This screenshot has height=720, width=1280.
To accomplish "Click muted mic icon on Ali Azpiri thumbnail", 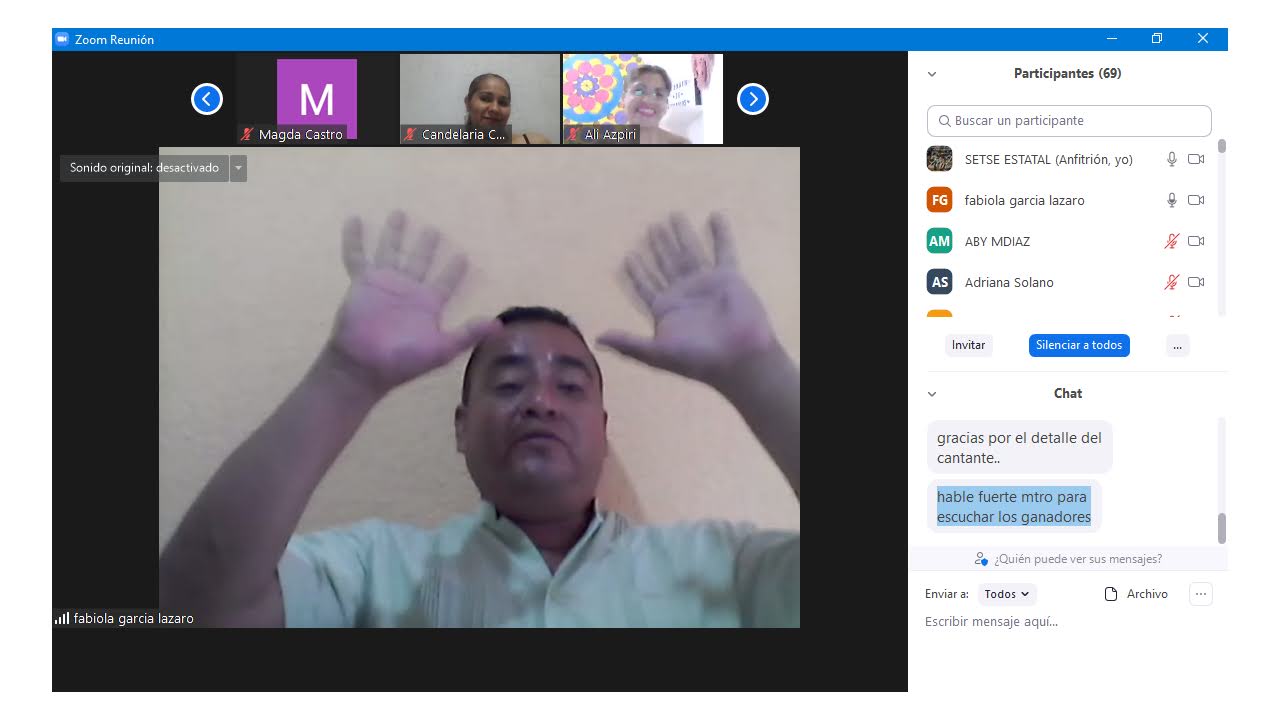I will [x=573, y=134].
